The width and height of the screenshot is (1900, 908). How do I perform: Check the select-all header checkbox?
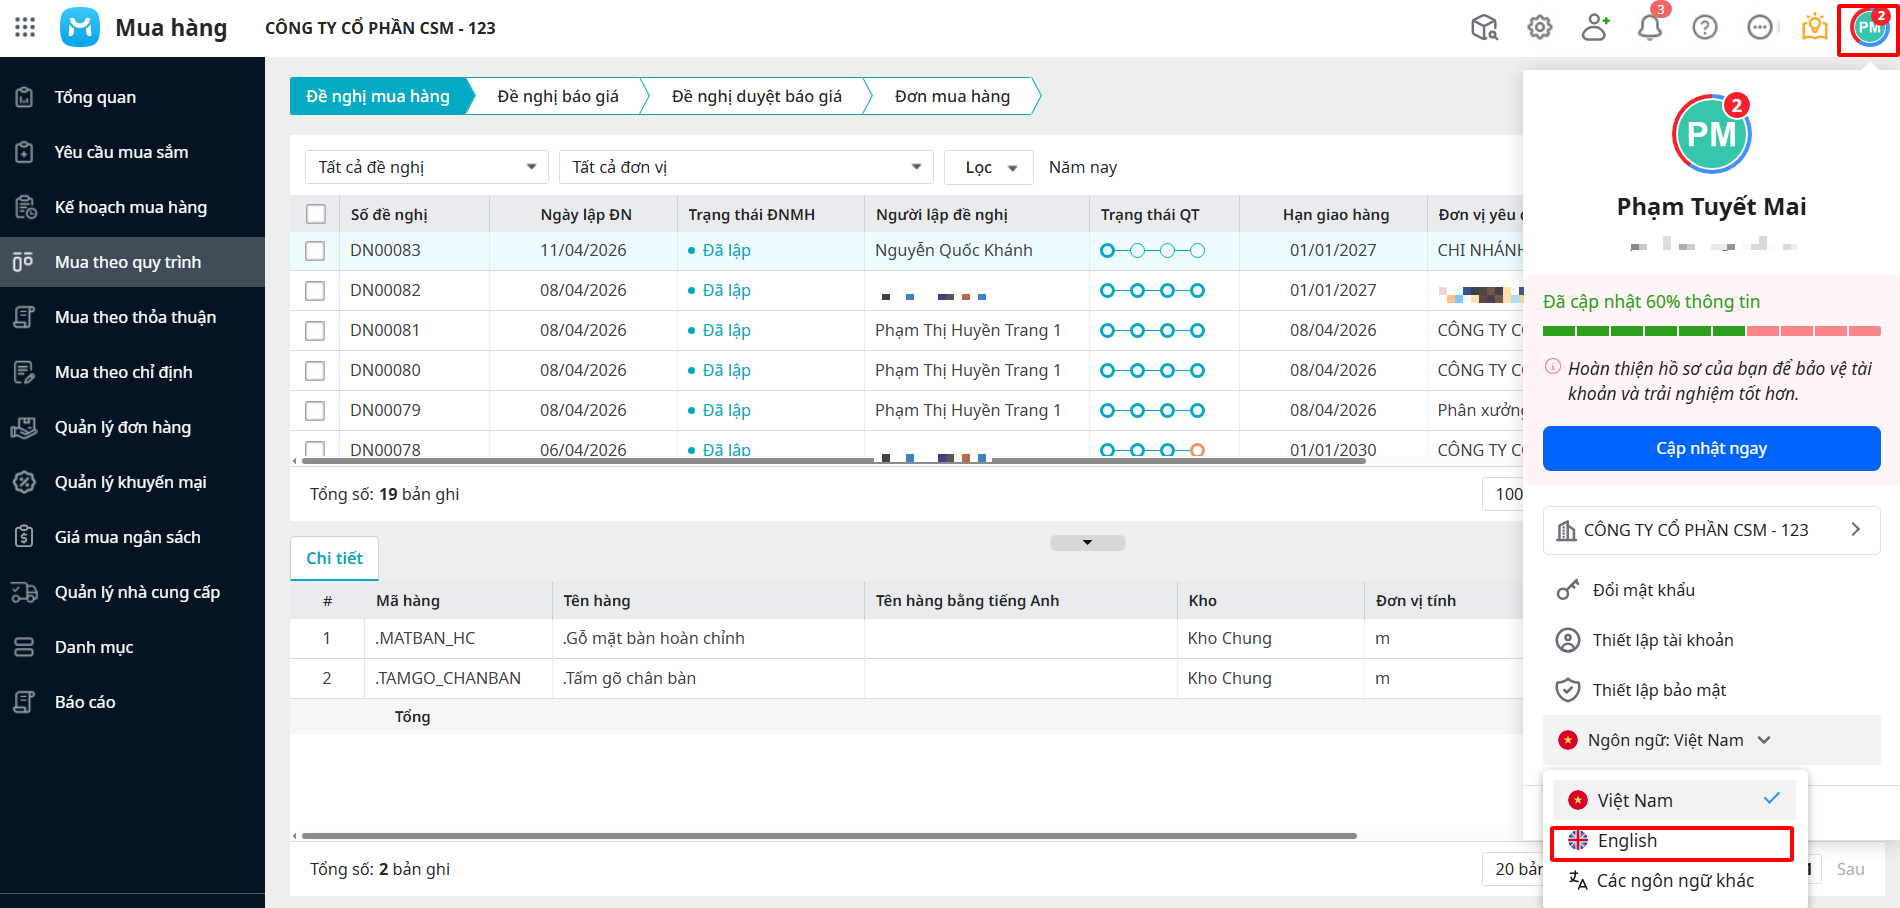(x=316, y=214)
